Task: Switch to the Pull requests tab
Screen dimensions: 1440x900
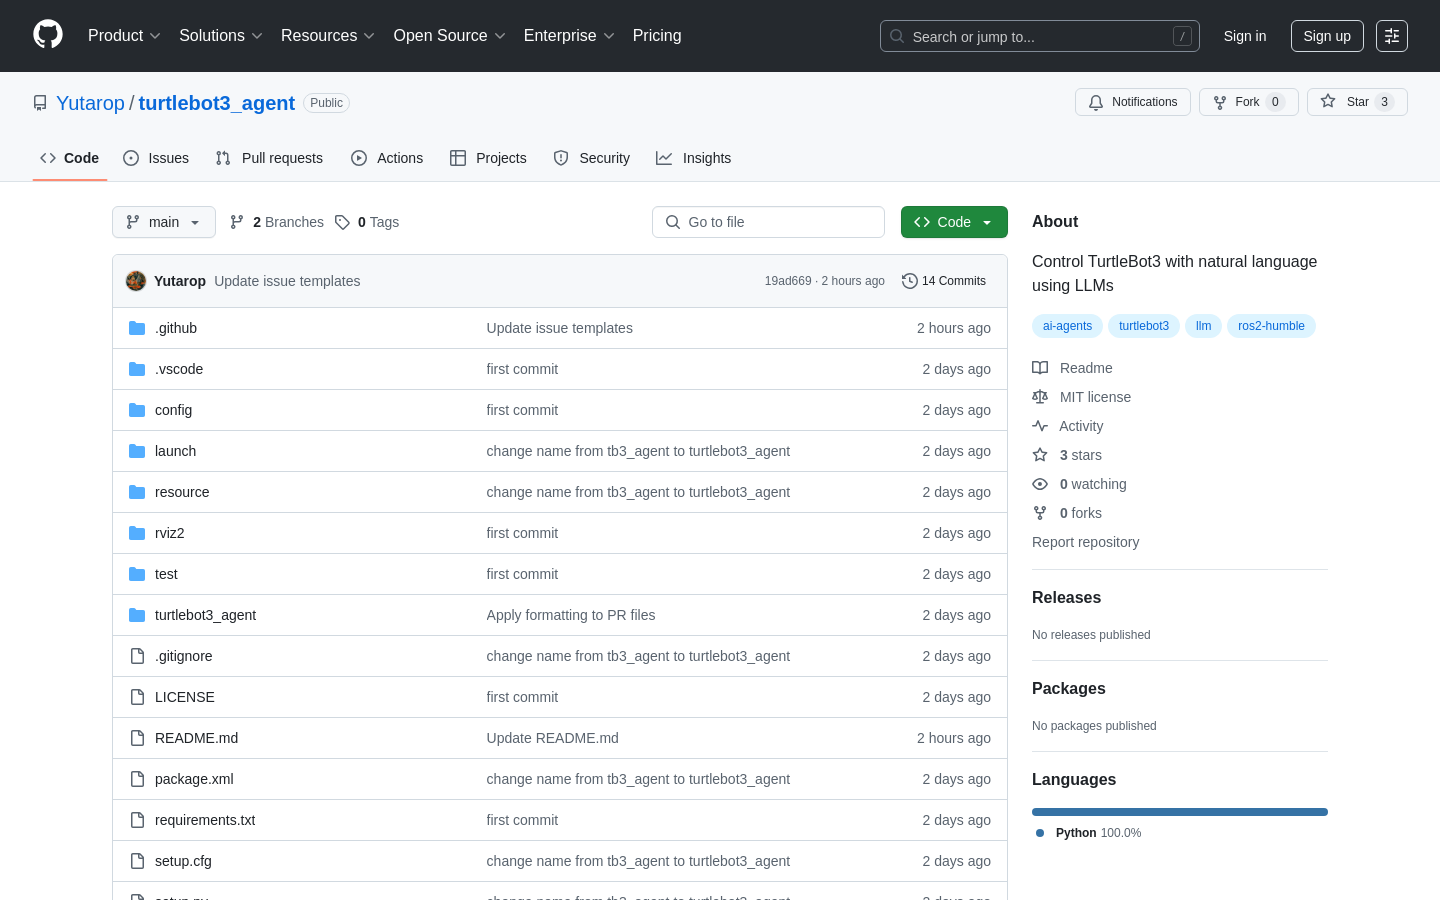Action: click(269, 158)
